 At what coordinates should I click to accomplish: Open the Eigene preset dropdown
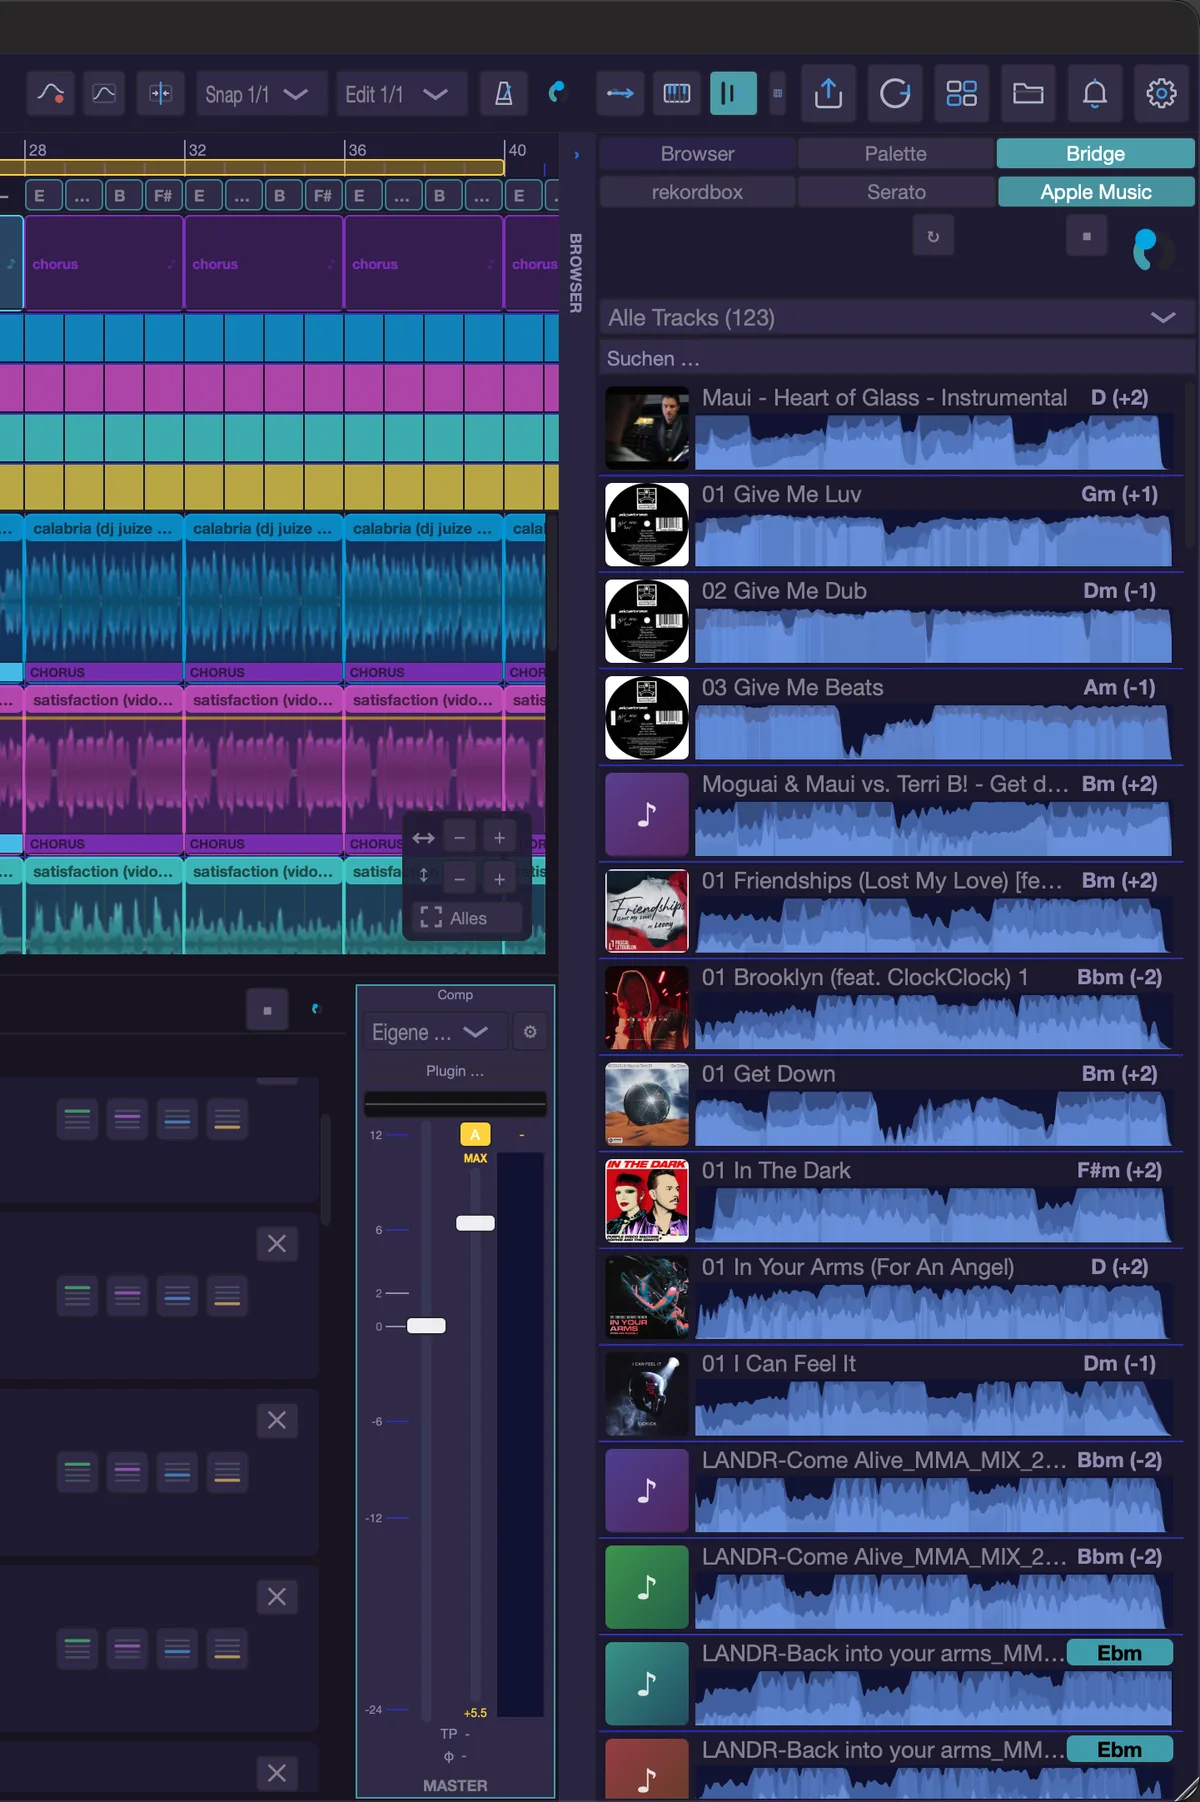point(435,1032)
